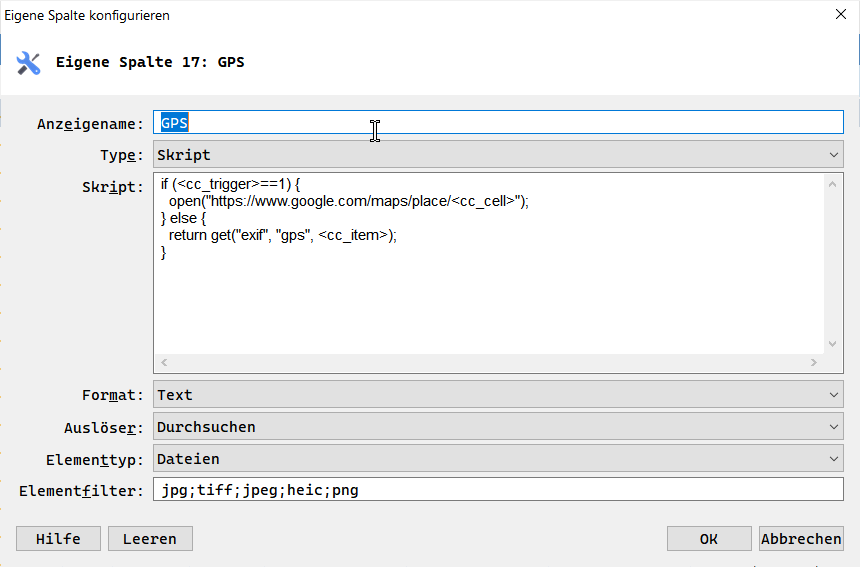Confirm the column settings with OK
The width and height of the screenshot is (860, 567).
[708, 539]
